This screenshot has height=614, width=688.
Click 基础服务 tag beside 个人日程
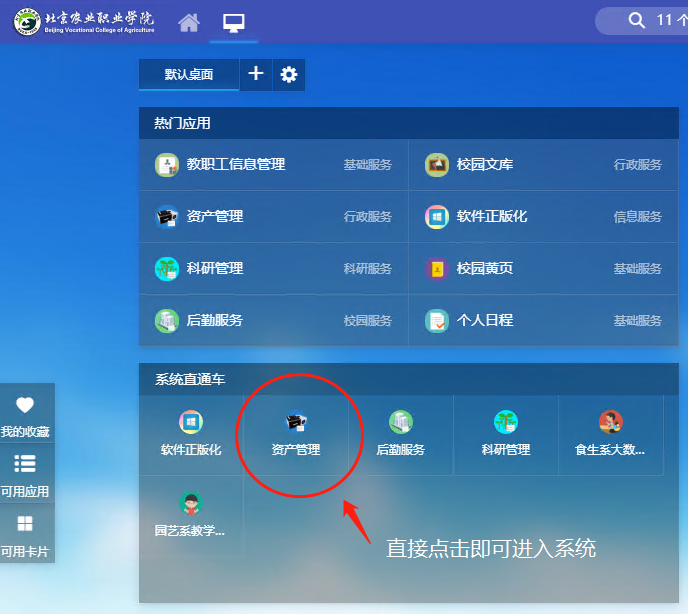pos(638,321)
